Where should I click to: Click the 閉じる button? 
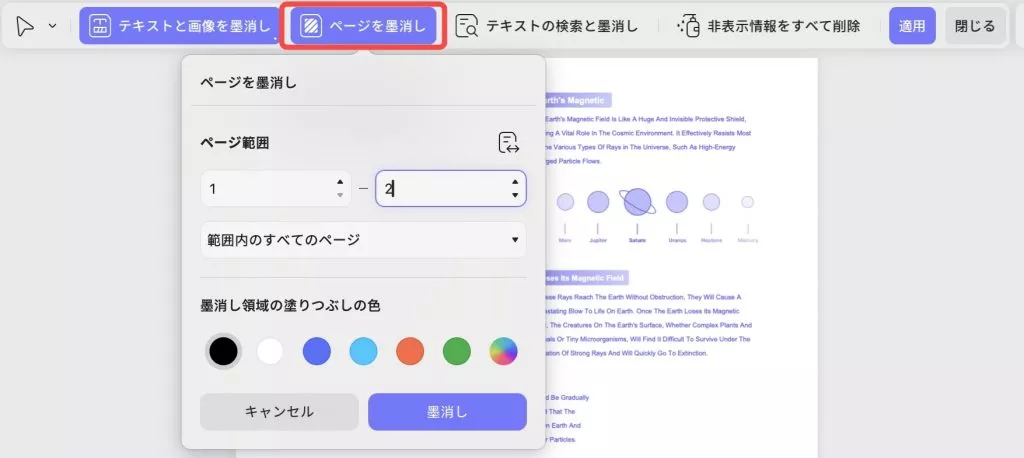(975, 26)
